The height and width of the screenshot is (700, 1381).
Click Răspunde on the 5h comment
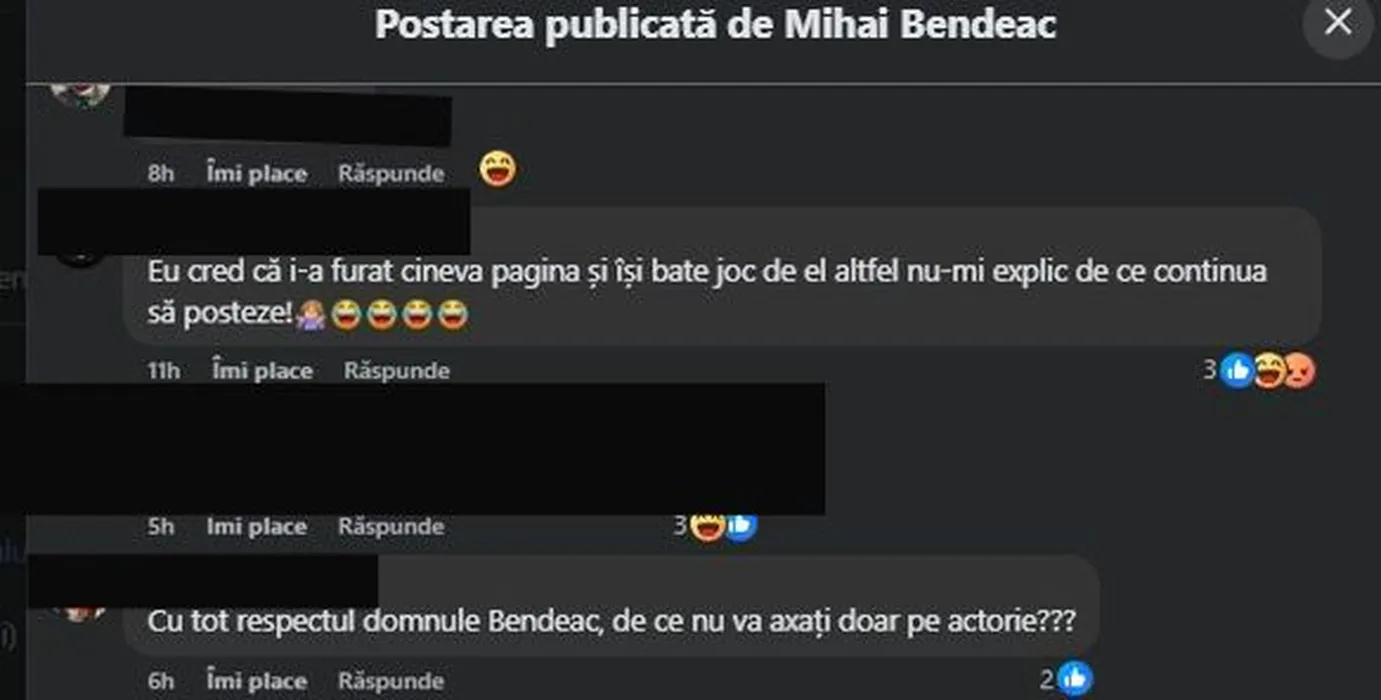[391, 526]
